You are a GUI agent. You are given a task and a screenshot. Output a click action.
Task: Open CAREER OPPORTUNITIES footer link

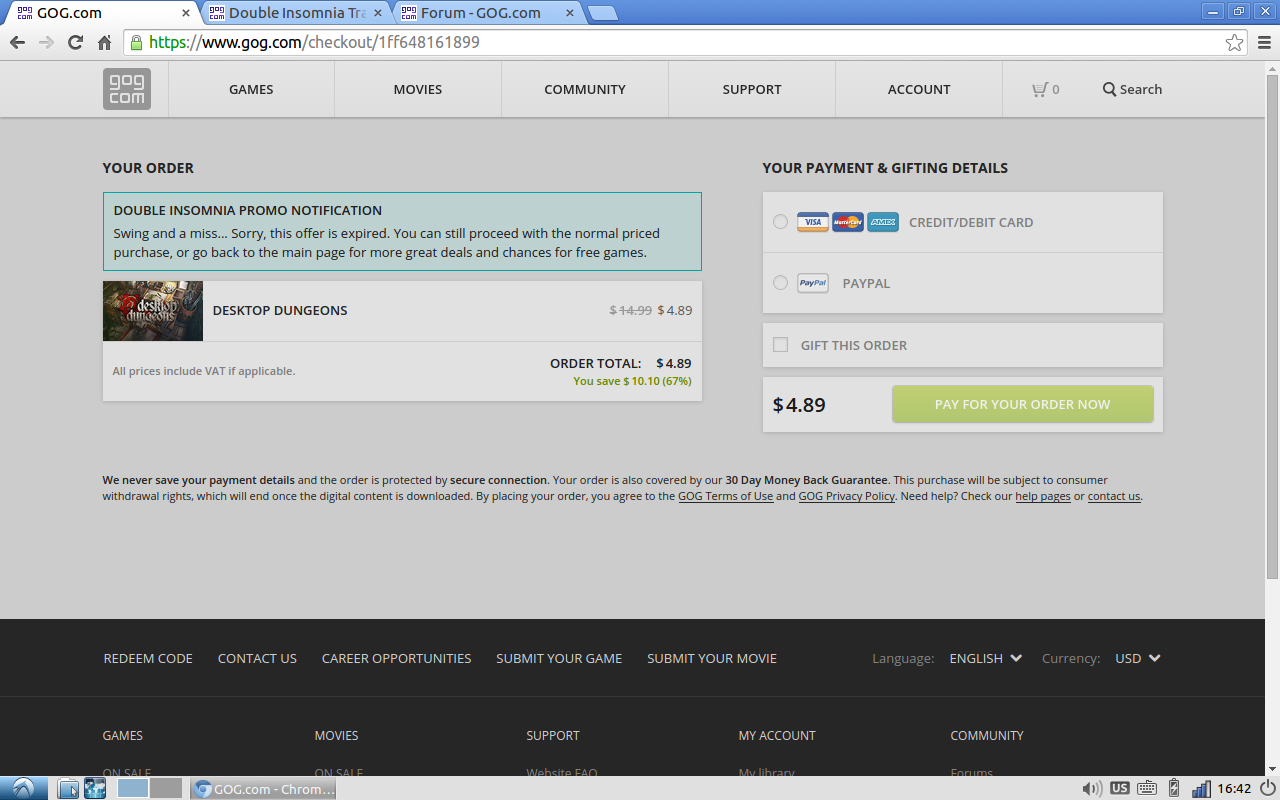click(x=396, y=658)
